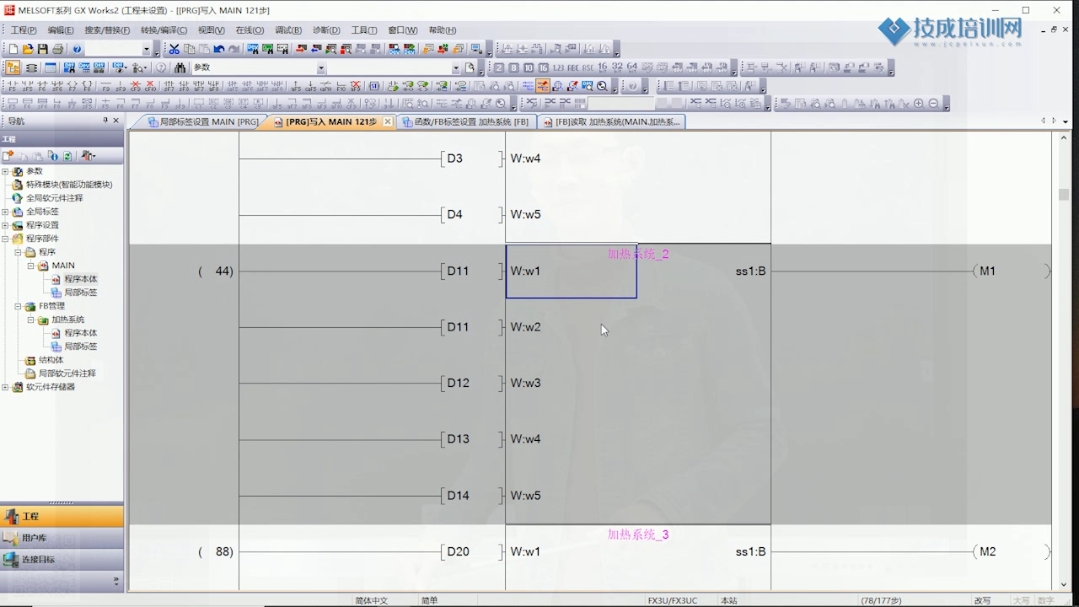
Task: Open the 连接目标 navigation pane button
Action: 62,560
